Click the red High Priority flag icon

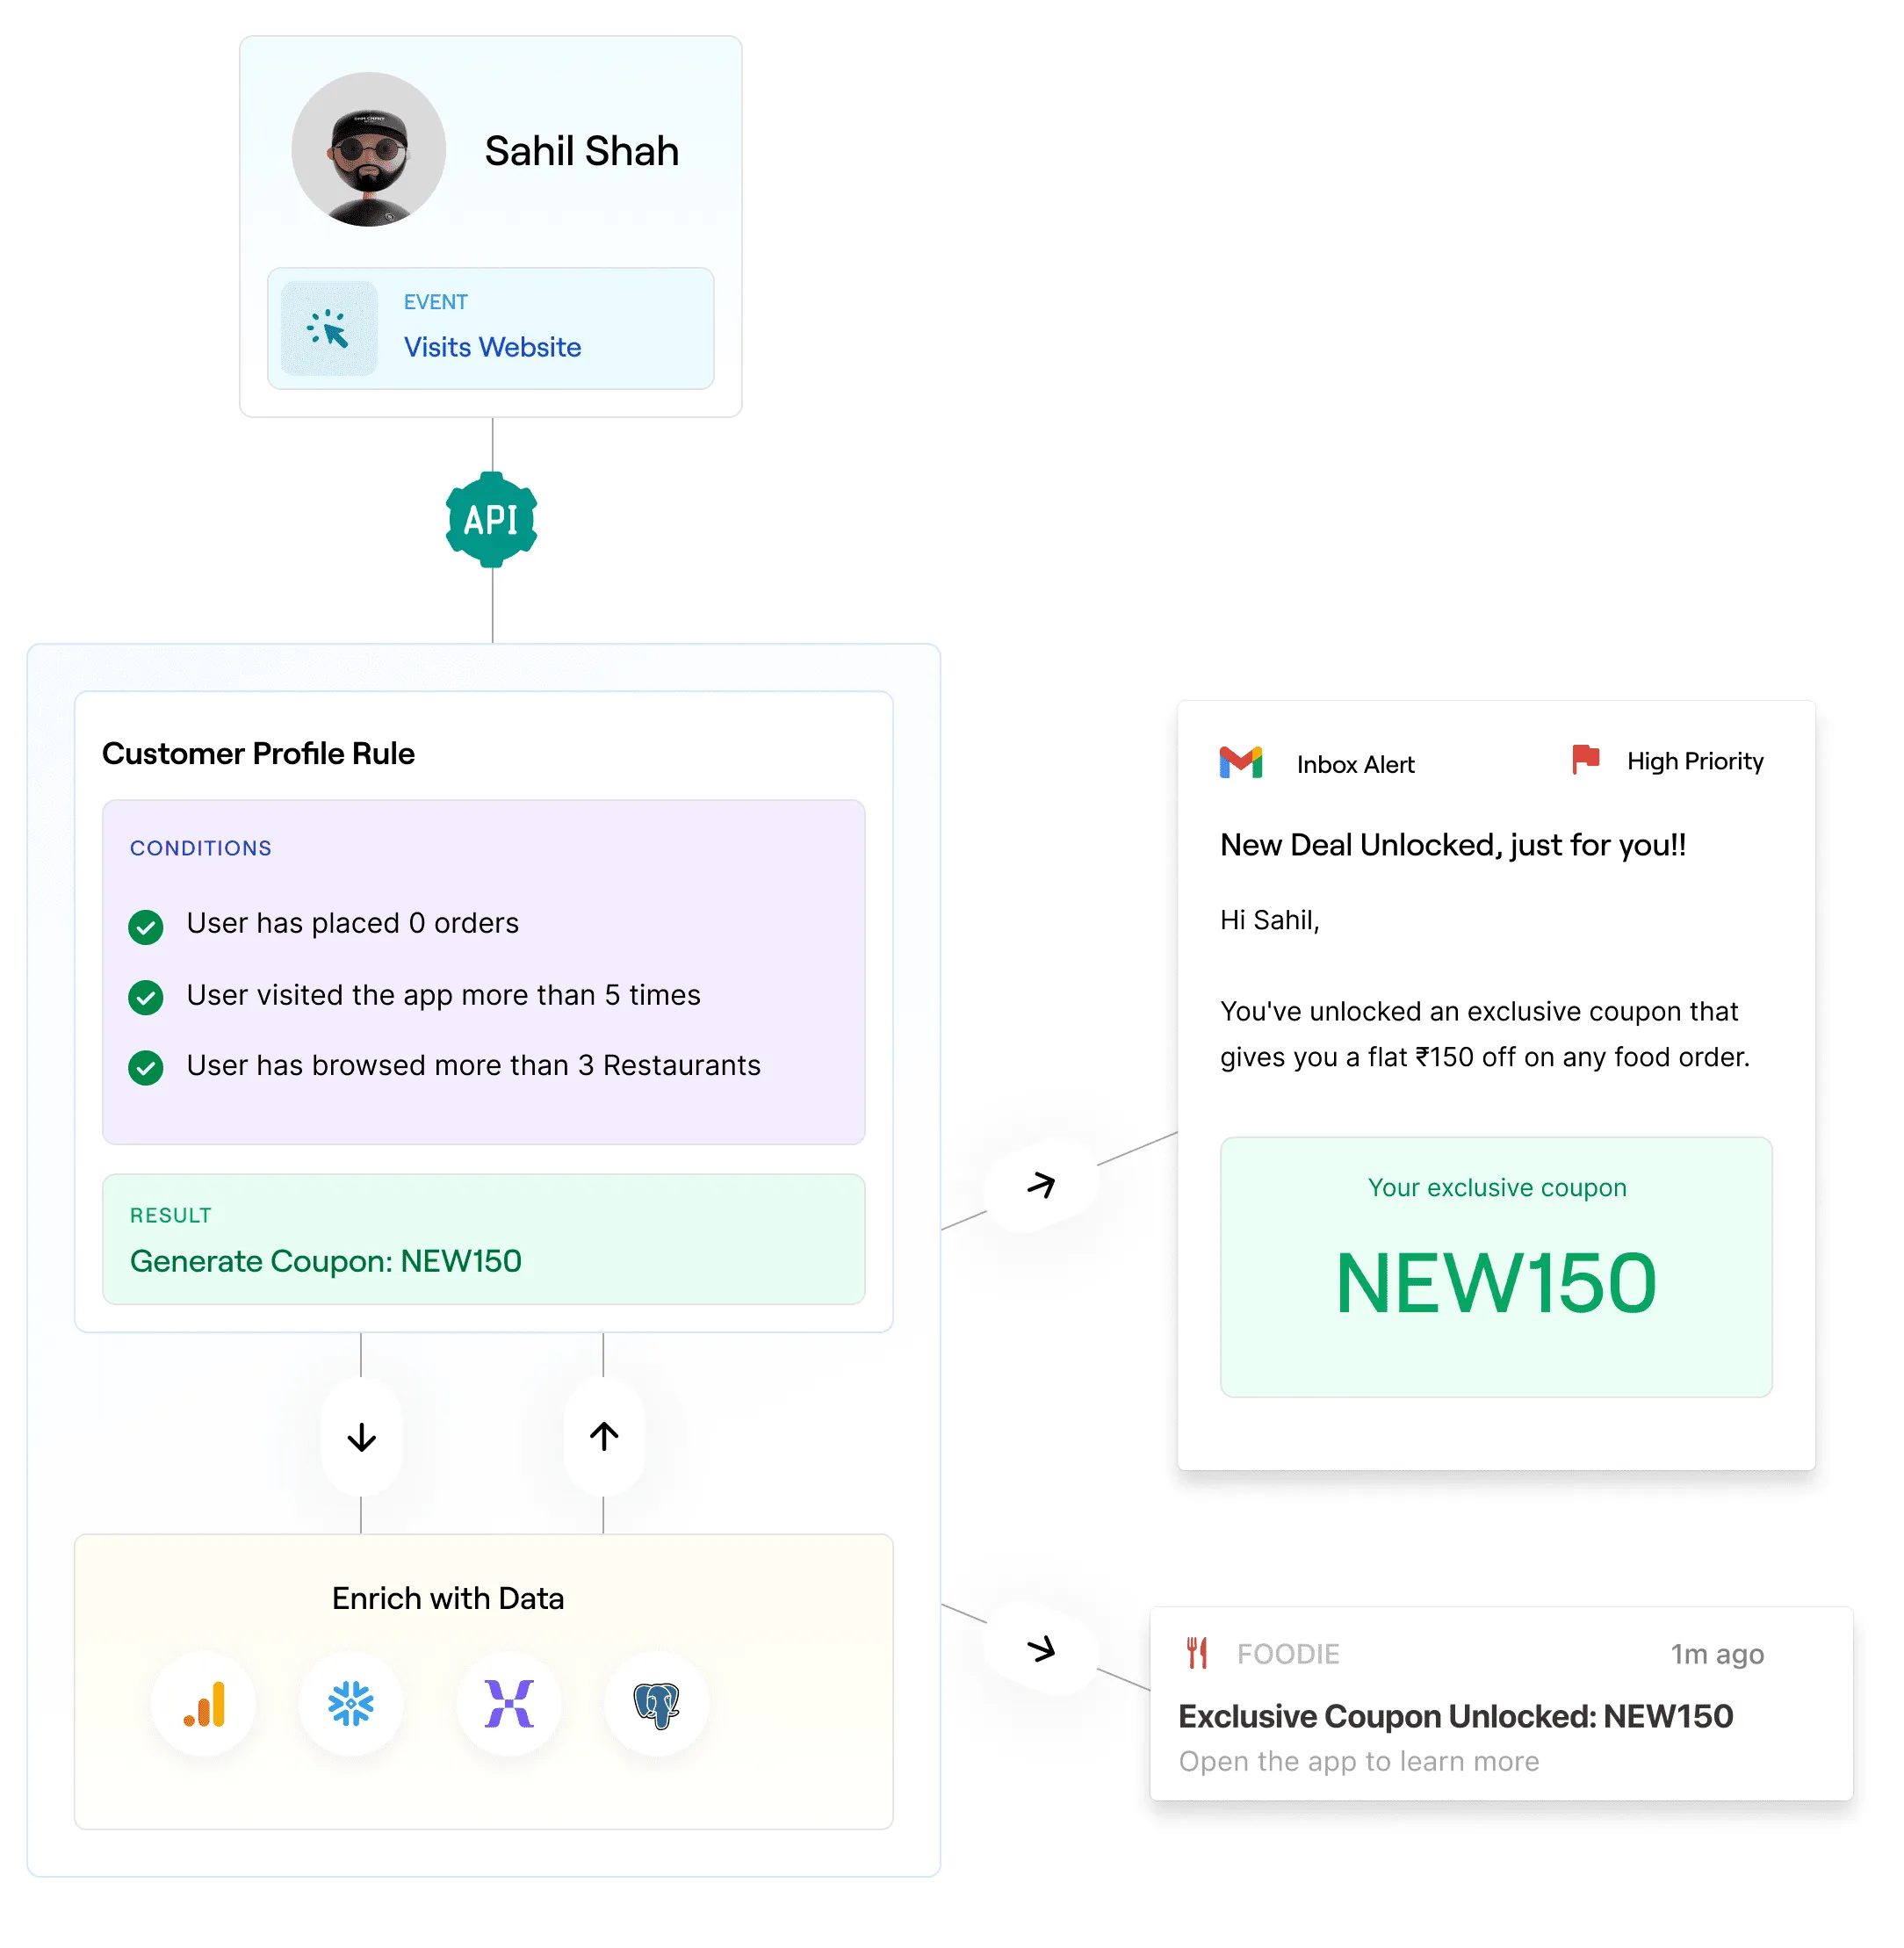pos(1585,760)
